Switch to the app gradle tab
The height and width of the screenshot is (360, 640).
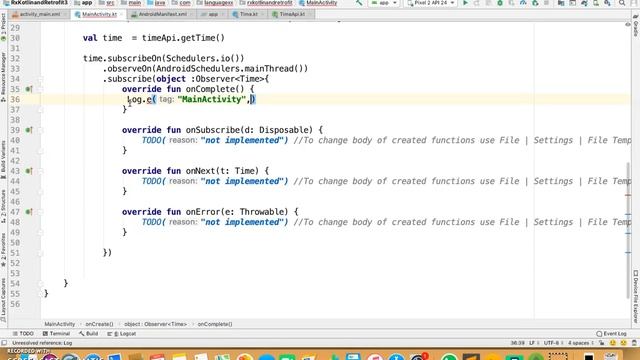212,14
